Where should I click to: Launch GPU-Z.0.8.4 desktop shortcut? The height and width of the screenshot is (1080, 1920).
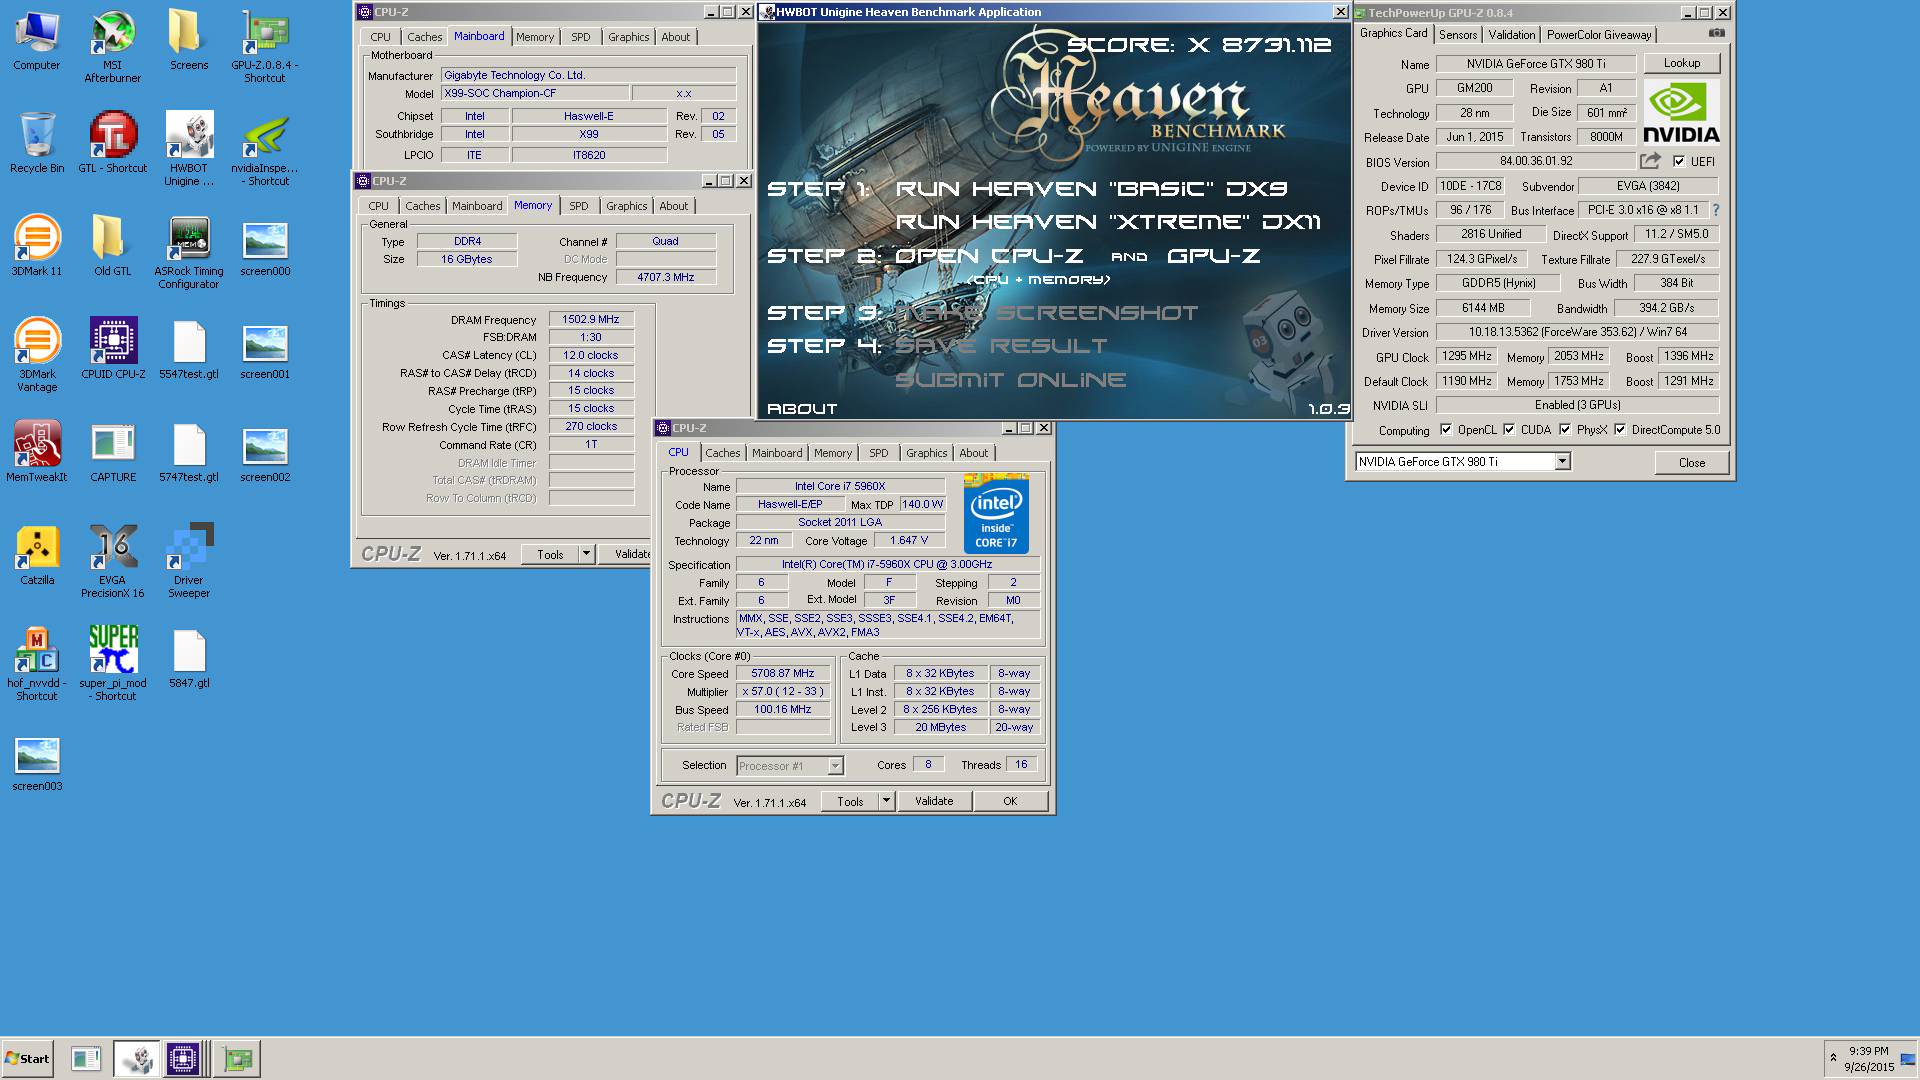[x=265, y=46]
